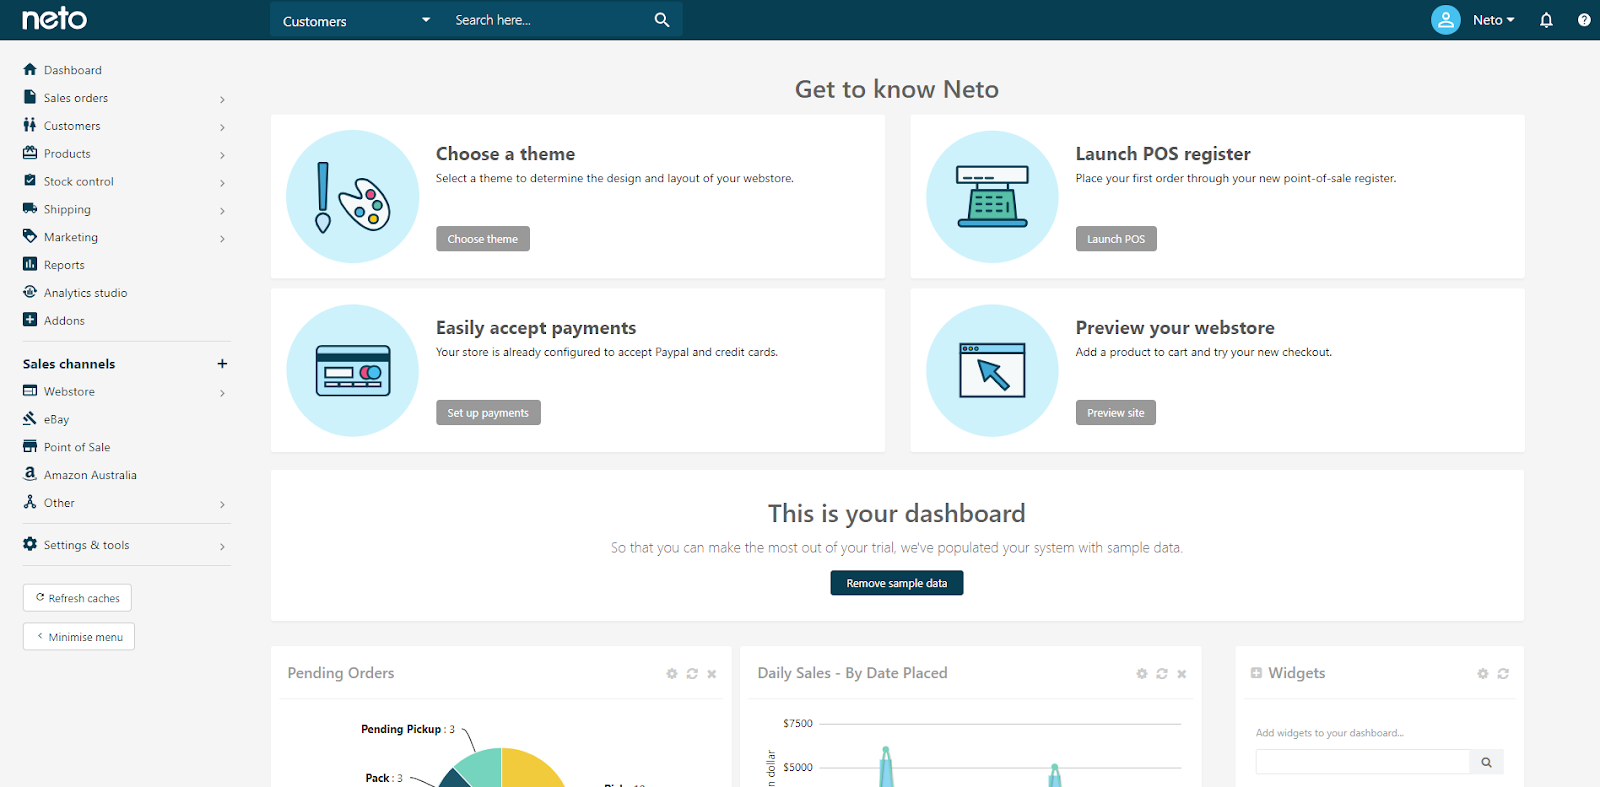
Task: Click the Neto logo
Action: (x=54, y=19)
